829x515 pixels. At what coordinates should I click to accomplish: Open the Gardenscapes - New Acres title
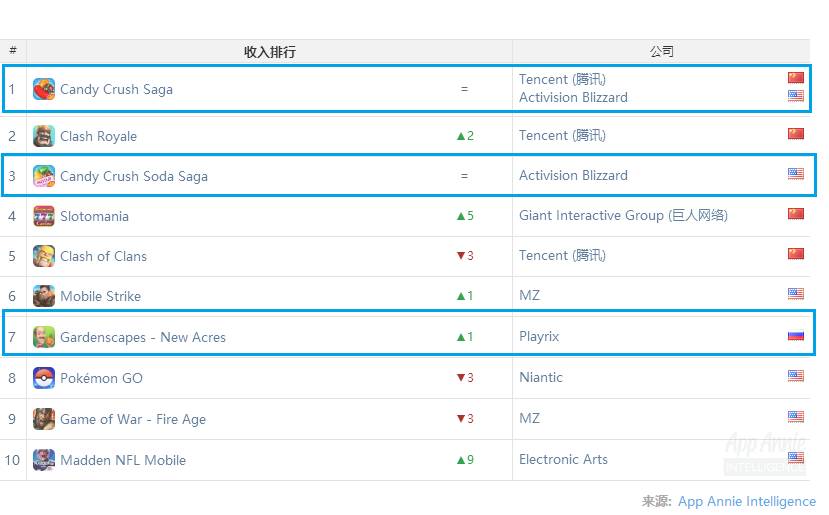(x=143, y=337)
